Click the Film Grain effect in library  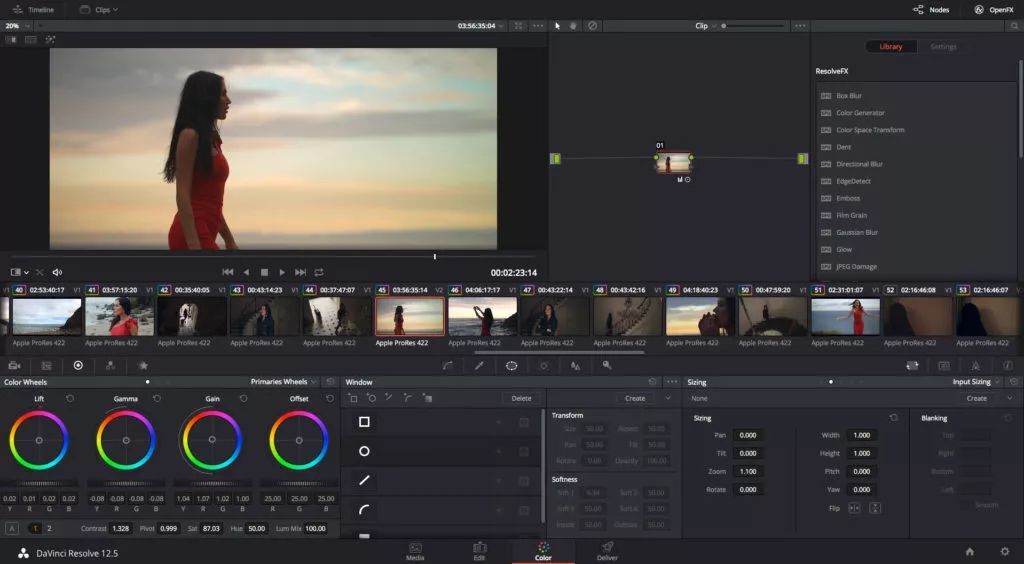[853, 215]
